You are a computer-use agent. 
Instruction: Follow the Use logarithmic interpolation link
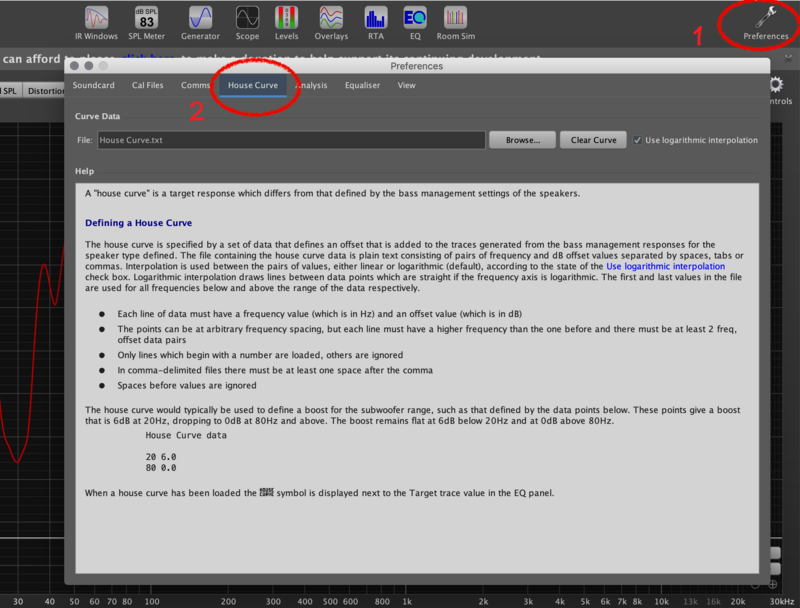coord(665,267)
